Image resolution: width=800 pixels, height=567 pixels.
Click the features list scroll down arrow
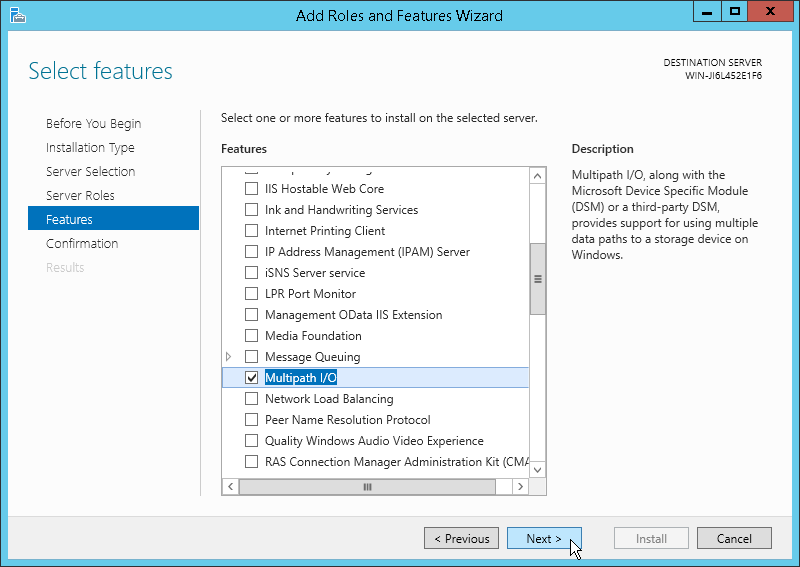tap(537, 470)
